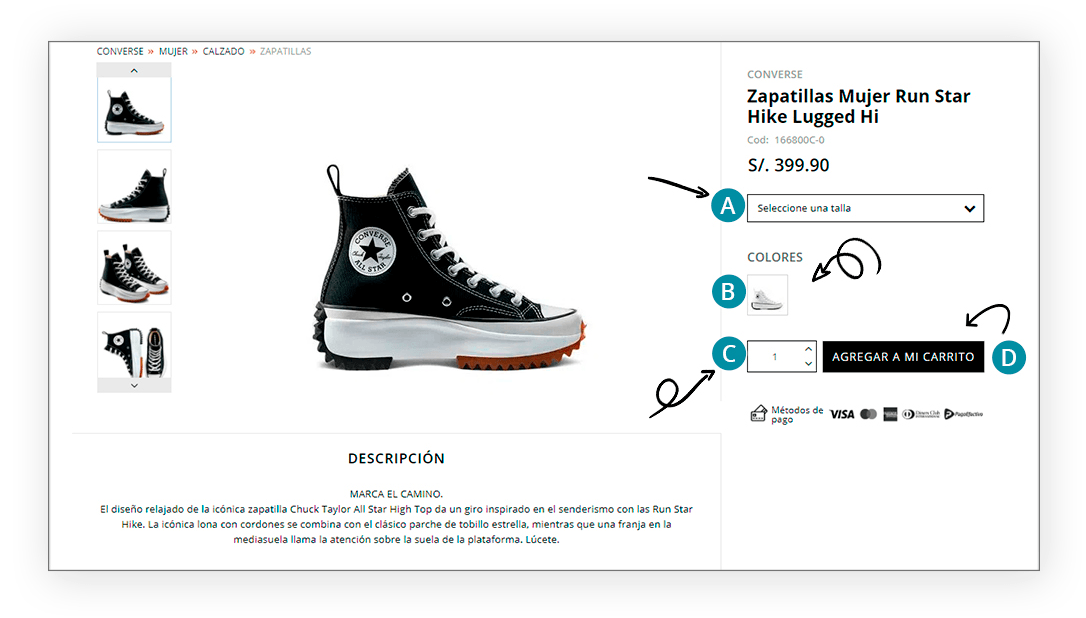Open the CALZADO breadcrumb link
Image resolution: width=1086 pixels, height=618 pixels.
click(x=223, y=51)
